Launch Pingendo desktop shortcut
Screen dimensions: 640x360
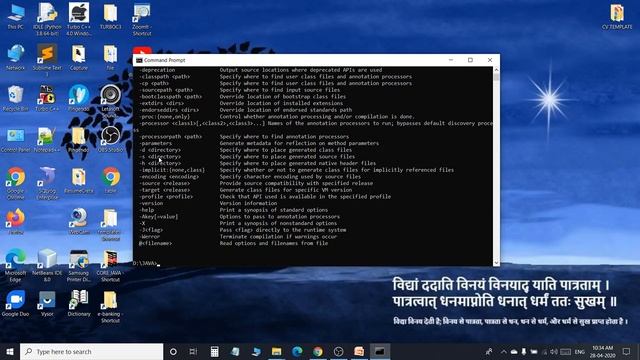pos(79,98)
